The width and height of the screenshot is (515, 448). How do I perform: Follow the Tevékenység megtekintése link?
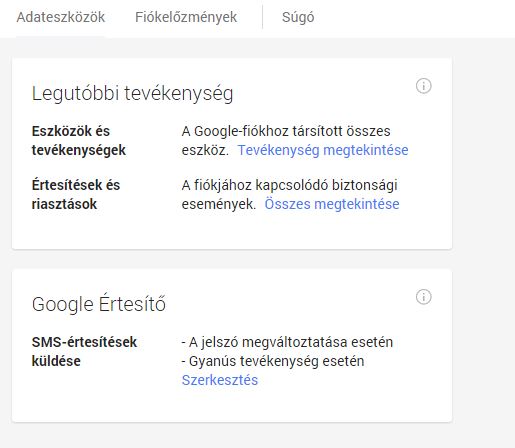[323, 150]
